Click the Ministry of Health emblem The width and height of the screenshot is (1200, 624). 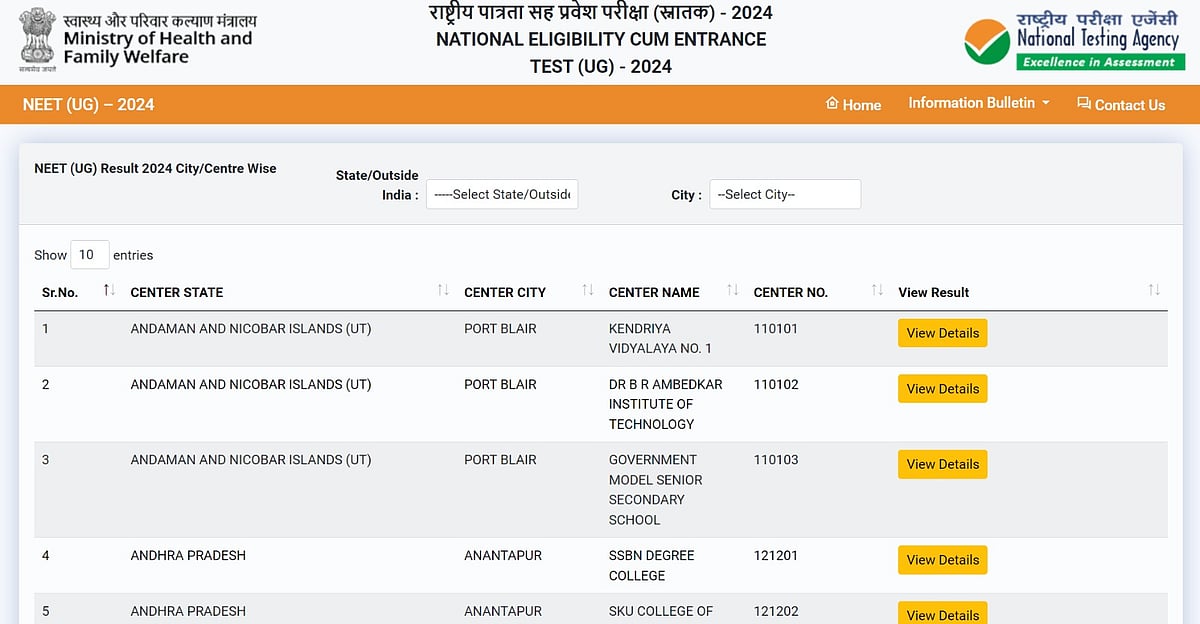pyautogui.click(x=37, y=40)
